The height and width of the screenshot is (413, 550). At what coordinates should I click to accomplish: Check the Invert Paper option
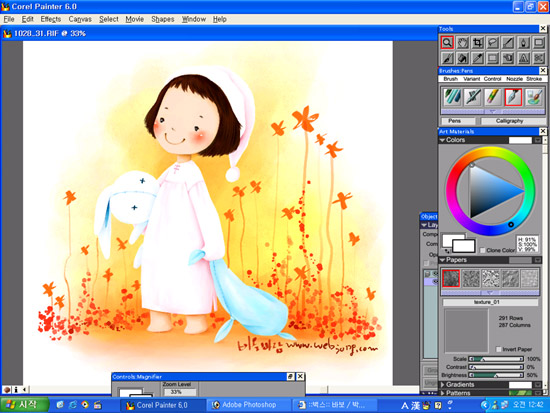click(498, 349)
